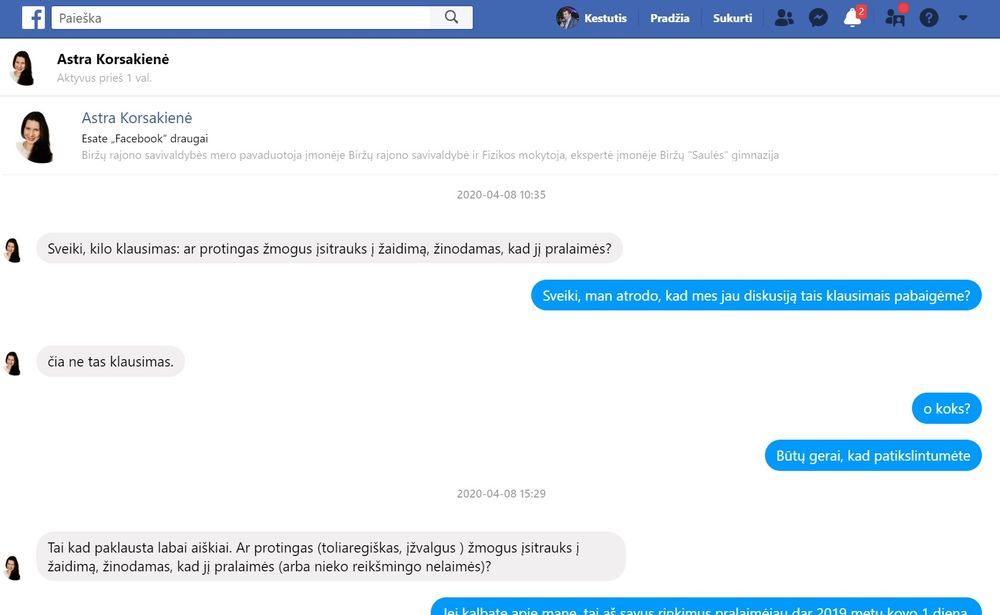Click the "Būtų gerai, kad patikslintumėte" message
The width and height of the screenshot is (1000, 615).
[x=873, y=455]
